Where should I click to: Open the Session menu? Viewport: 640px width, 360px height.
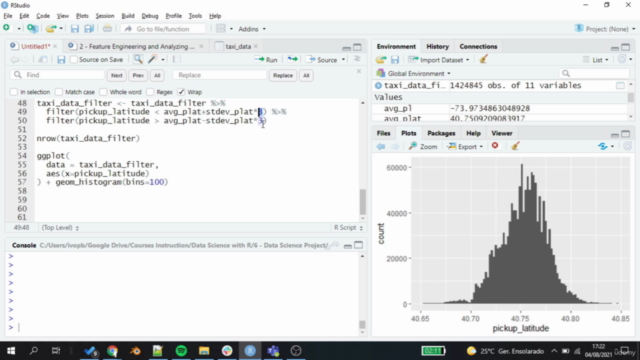tap(105, 16)
